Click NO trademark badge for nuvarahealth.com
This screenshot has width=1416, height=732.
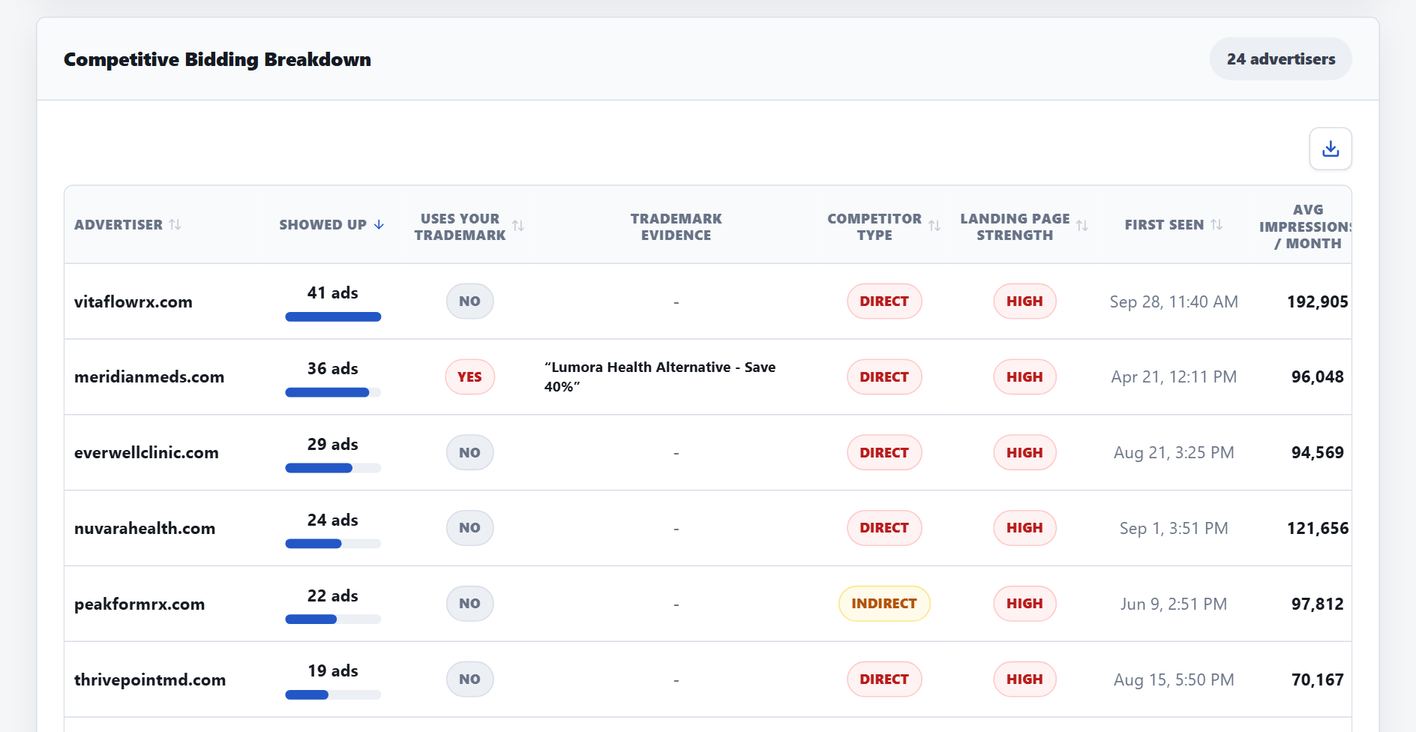(469, 528)
